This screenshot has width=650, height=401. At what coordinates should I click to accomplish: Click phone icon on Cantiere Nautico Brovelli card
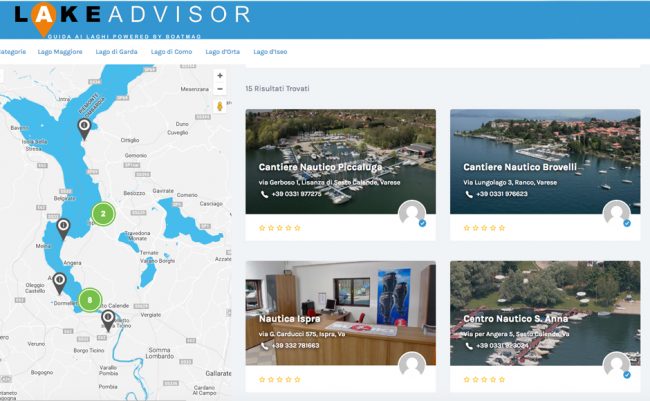[469, 194]
